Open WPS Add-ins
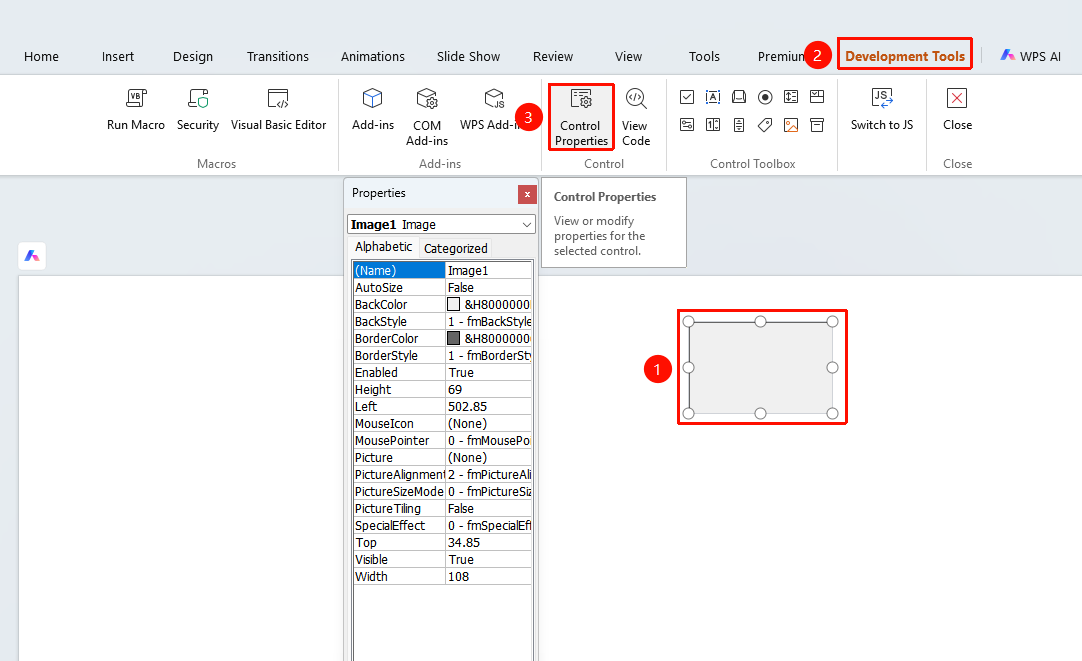 [x=491, y=109]
